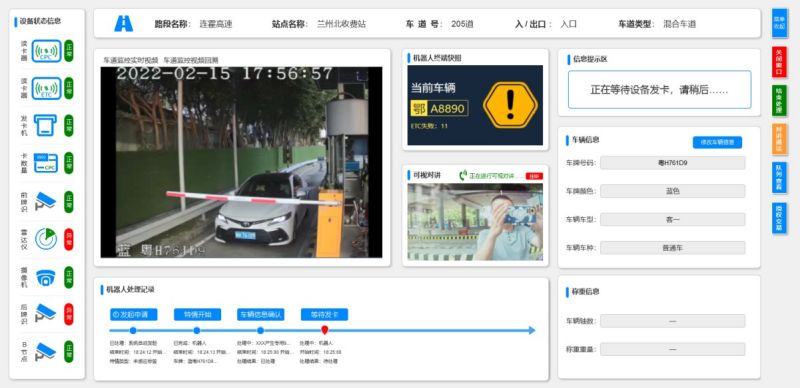800x388 pixels.
Task: Click the video intercom thumbnail feed
Action: point(475,222)
